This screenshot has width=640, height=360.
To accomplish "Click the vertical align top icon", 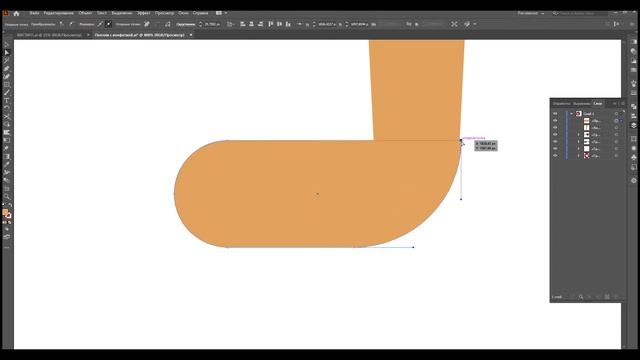I will pyautogui.click(x=271, y=24).
